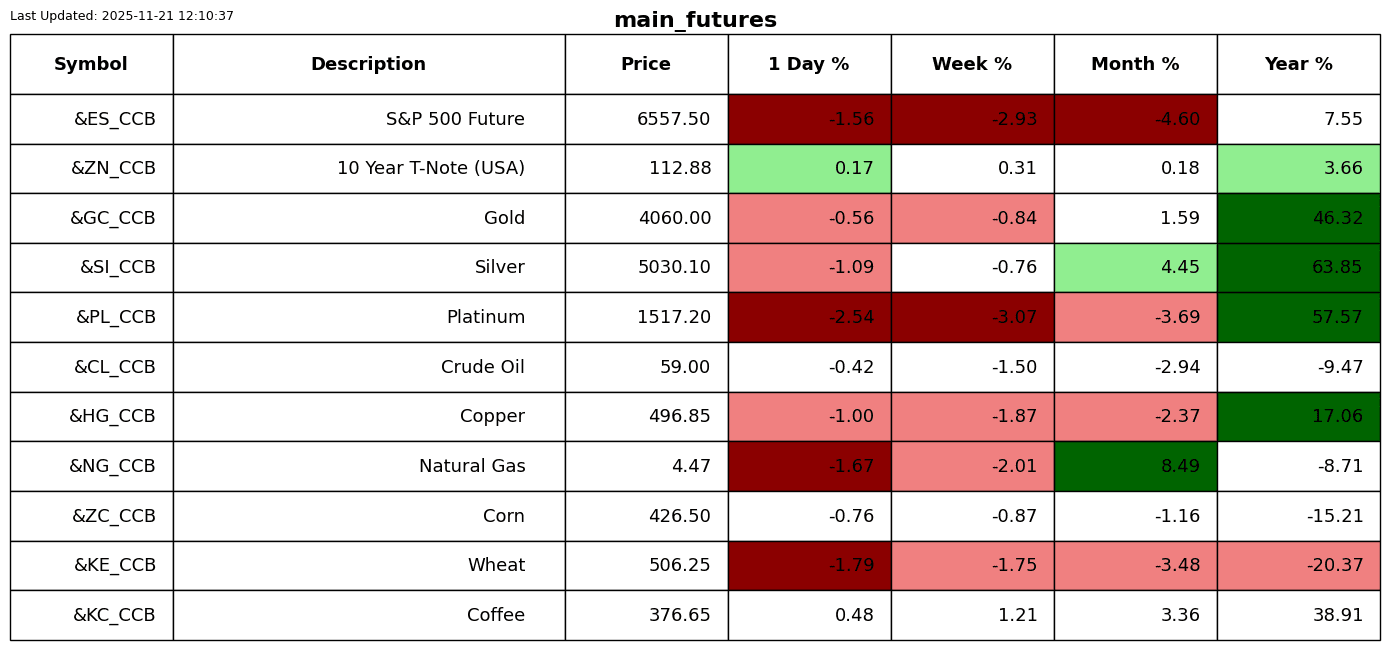This screenshot has height=650, width=1390.
Task: Click the main_futures table title
Action: coord(695,20)
